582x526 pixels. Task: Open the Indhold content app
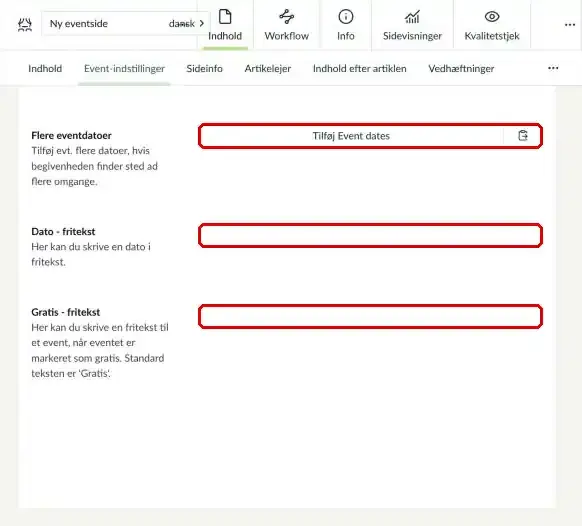225,25
